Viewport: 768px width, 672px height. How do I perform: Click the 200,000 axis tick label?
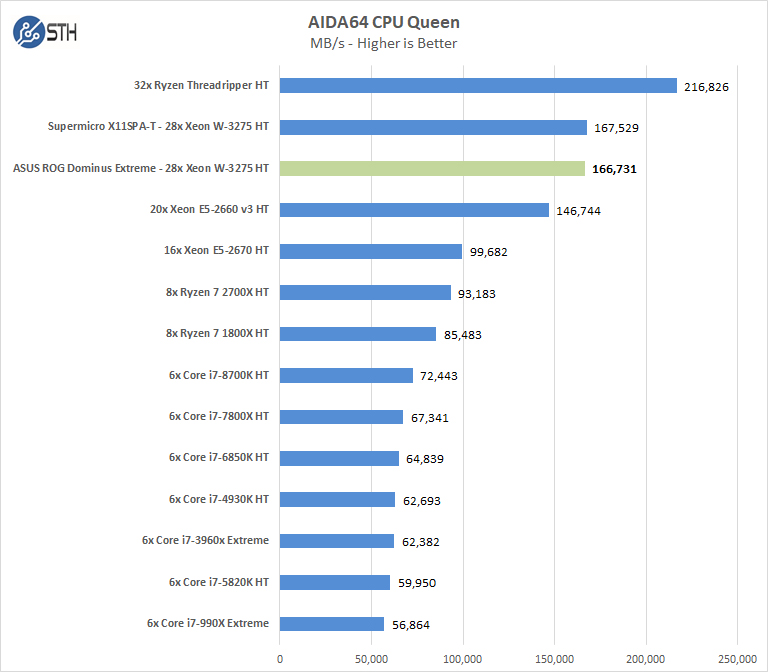tap(646, 659)
